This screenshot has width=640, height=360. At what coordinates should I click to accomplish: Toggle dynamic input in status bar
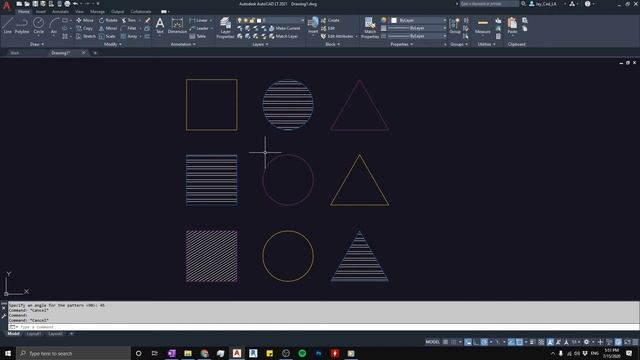[x=468, y=342]
